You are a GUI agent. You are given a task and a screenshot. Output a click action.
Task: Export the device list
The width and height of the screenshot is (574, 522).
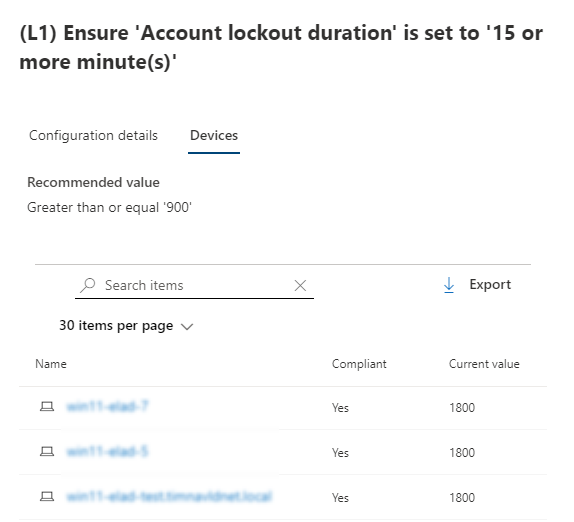tap(477, 285)
